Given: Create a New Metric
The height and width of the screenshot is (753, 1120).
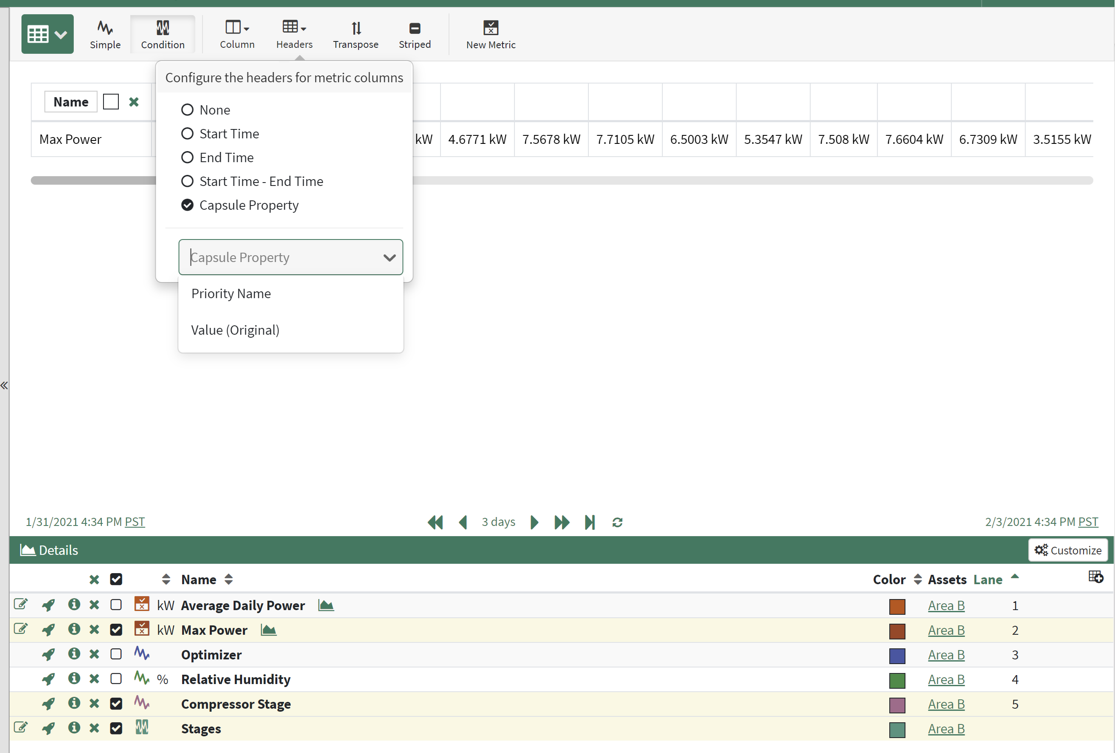Looking at the screenshot, I should (x=490, y=34).
